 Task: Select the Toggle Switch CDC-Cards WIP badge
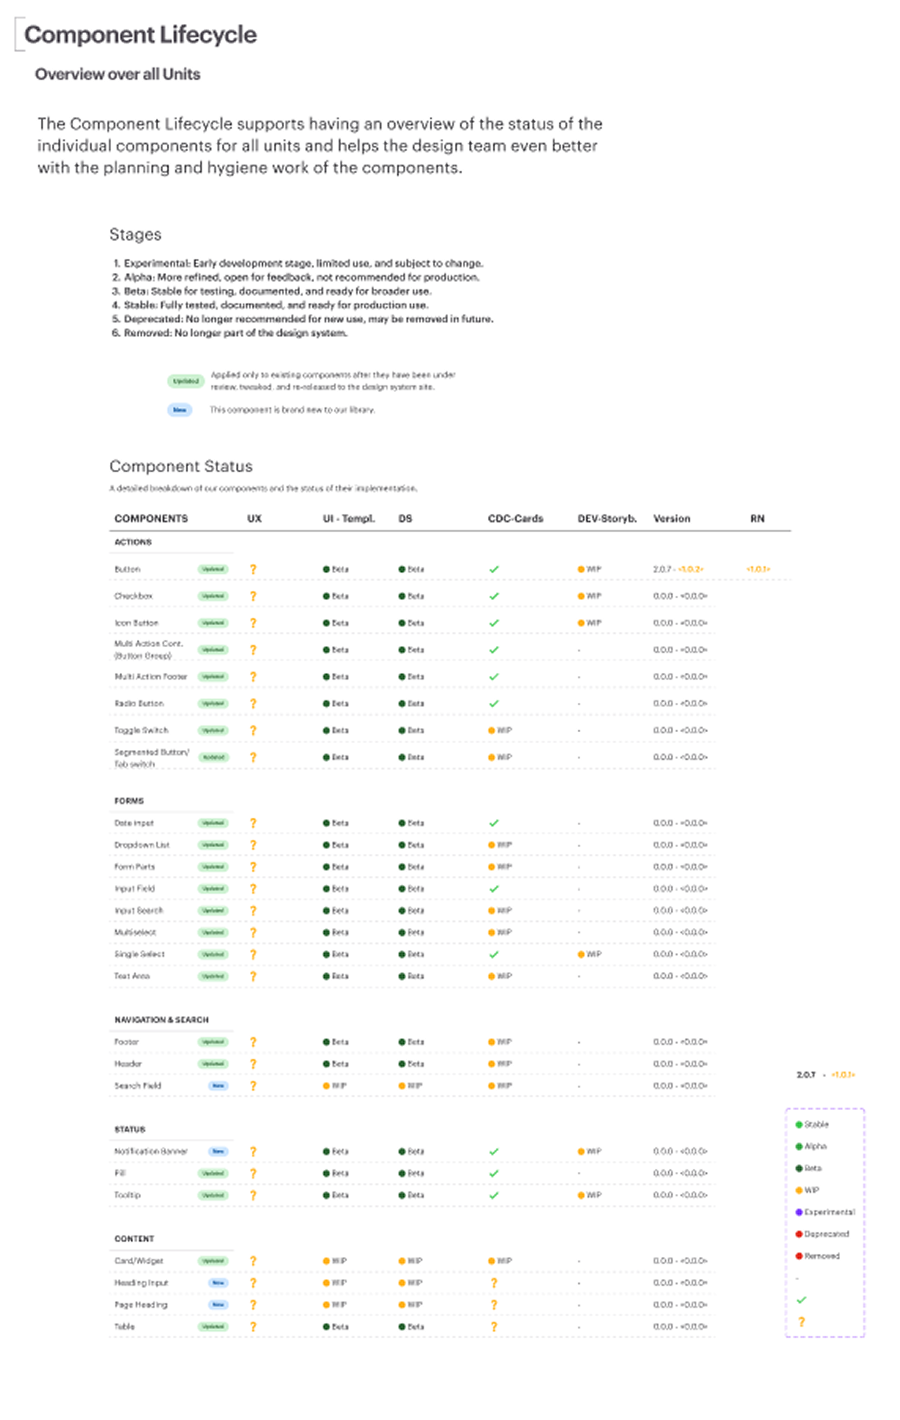pos(500,731)
